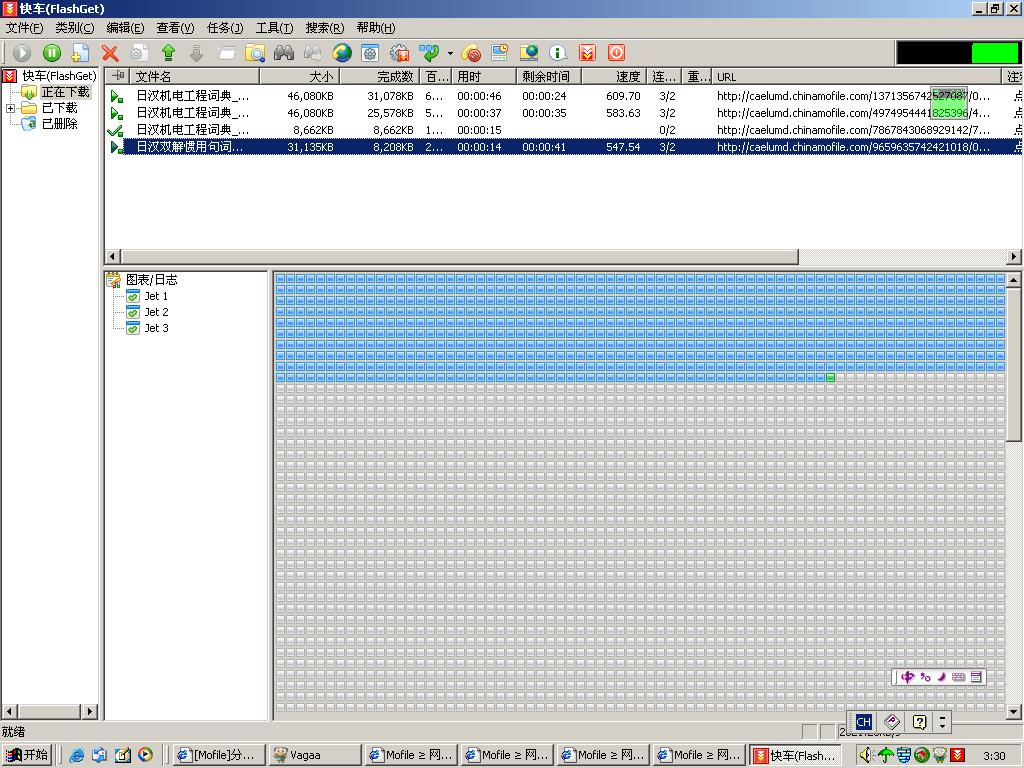Click the CH language bar indicator
Image resolution: width=1024 pixels, height=768 pixels.
863,722
